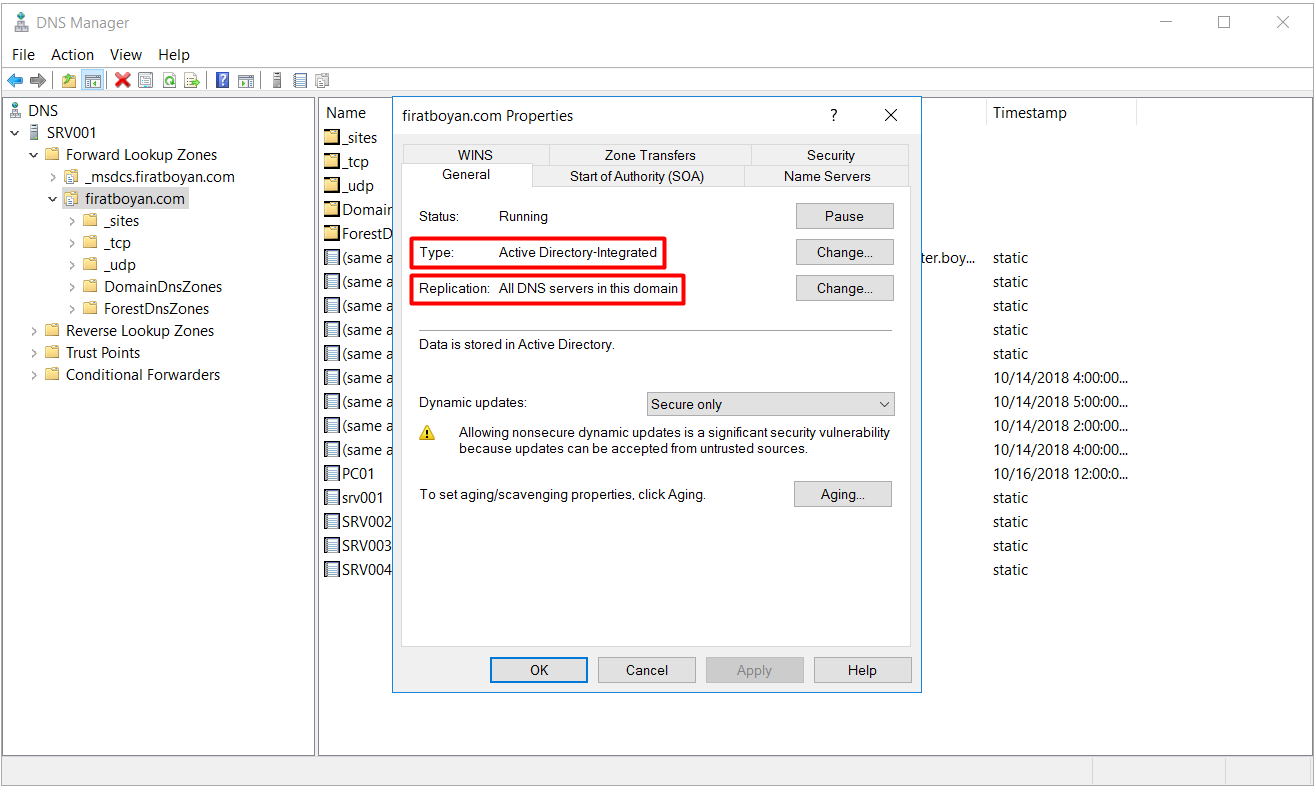Switch to the WINS tab
This screenshot has width=1316, height=790.
pyautogui.click(x=475, y=155)
